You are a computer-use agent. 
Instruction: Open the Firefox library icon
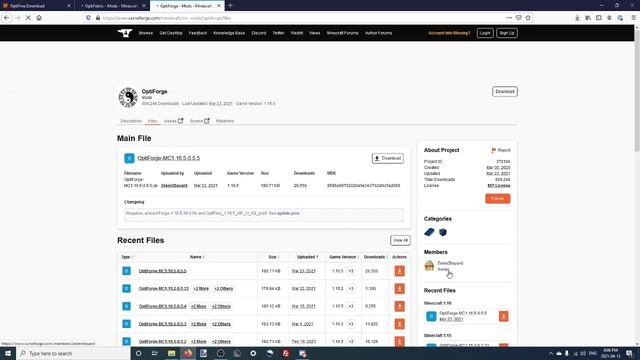pyautogui.click(x=588, y=18)
